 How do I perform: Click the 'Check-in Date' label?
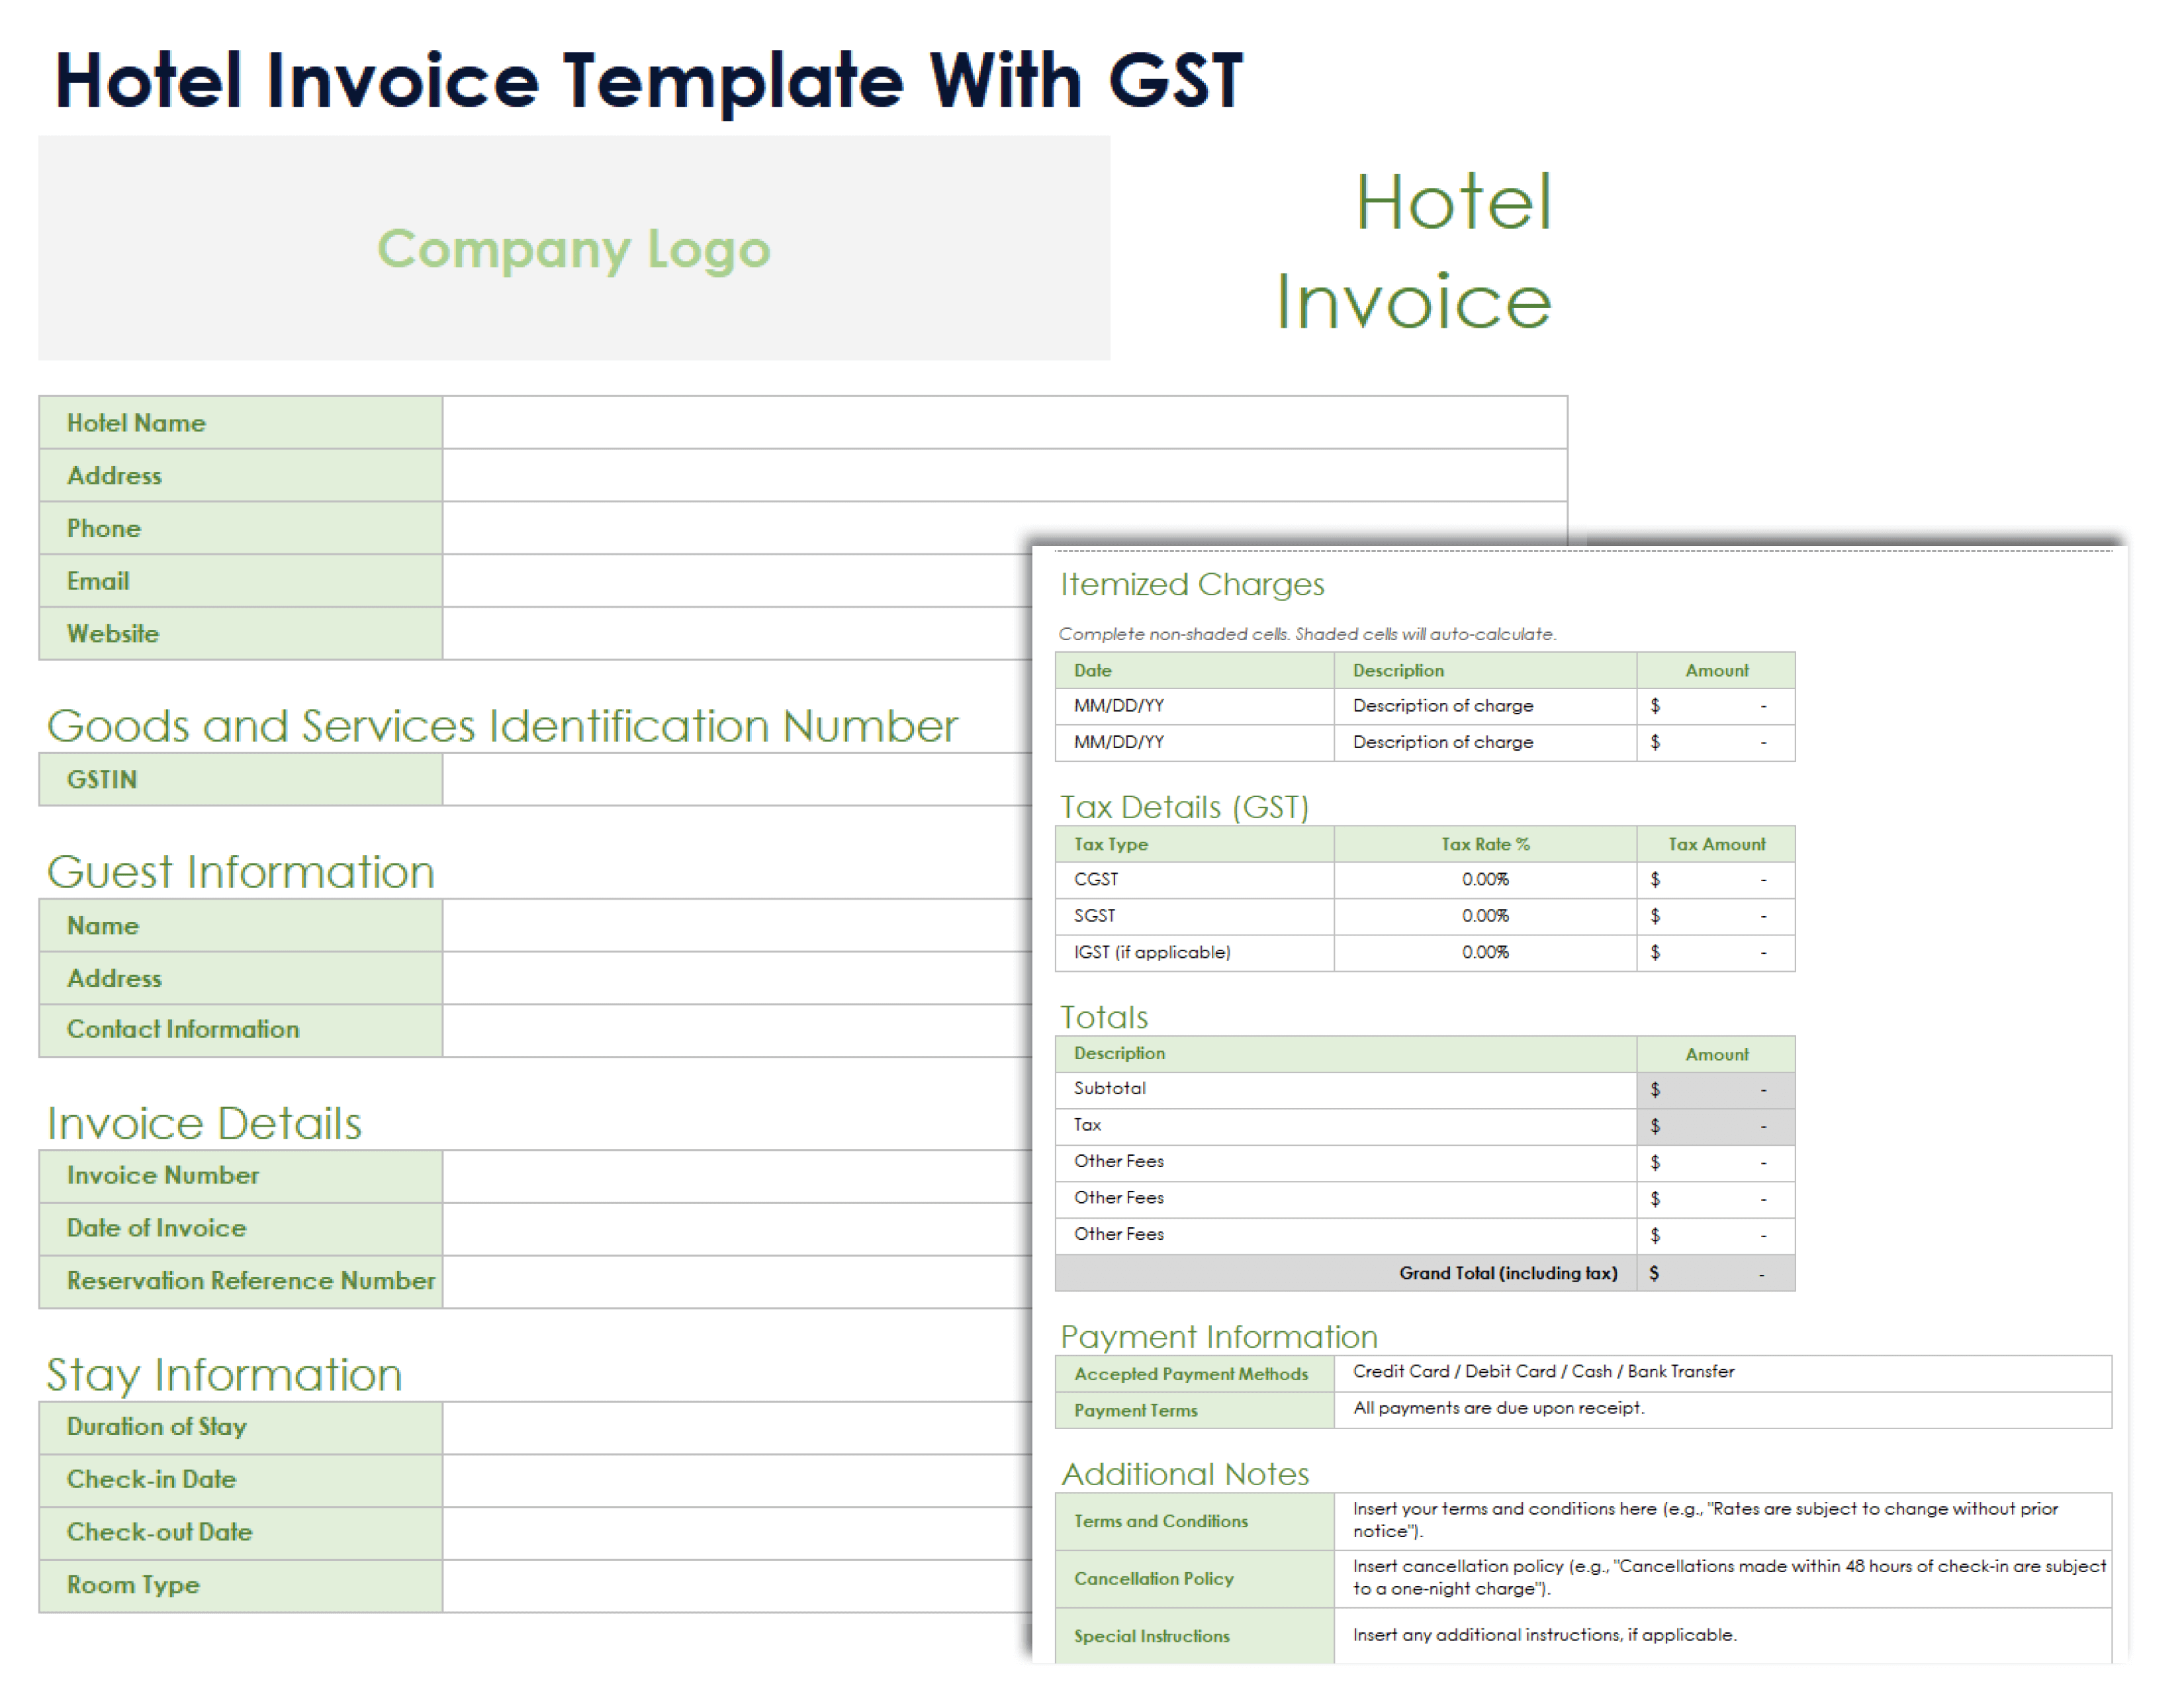(x=241, y=1481)
